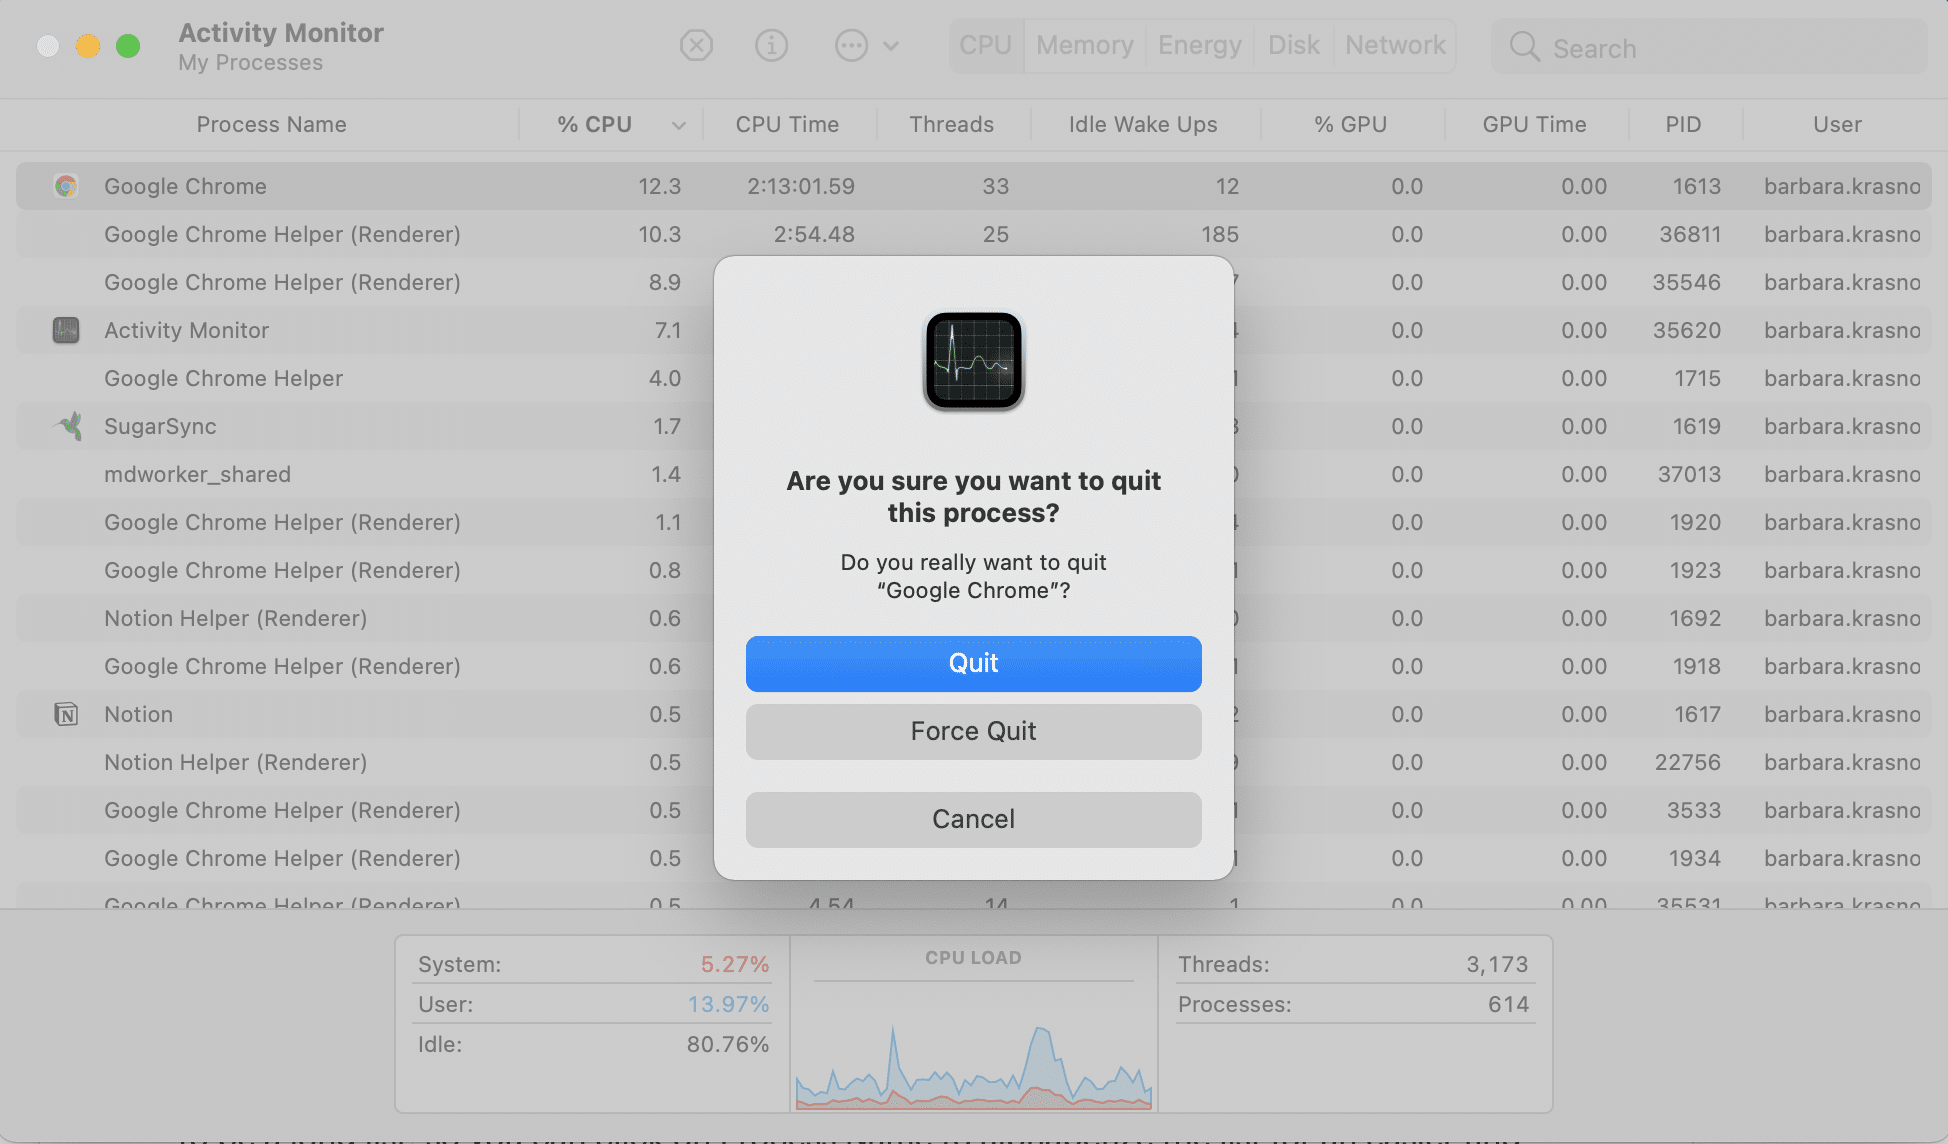Switch to the Memory tab
Image resolution: width=1948 pixels, height=1144 pixels.
click(x=1084, y=45)
